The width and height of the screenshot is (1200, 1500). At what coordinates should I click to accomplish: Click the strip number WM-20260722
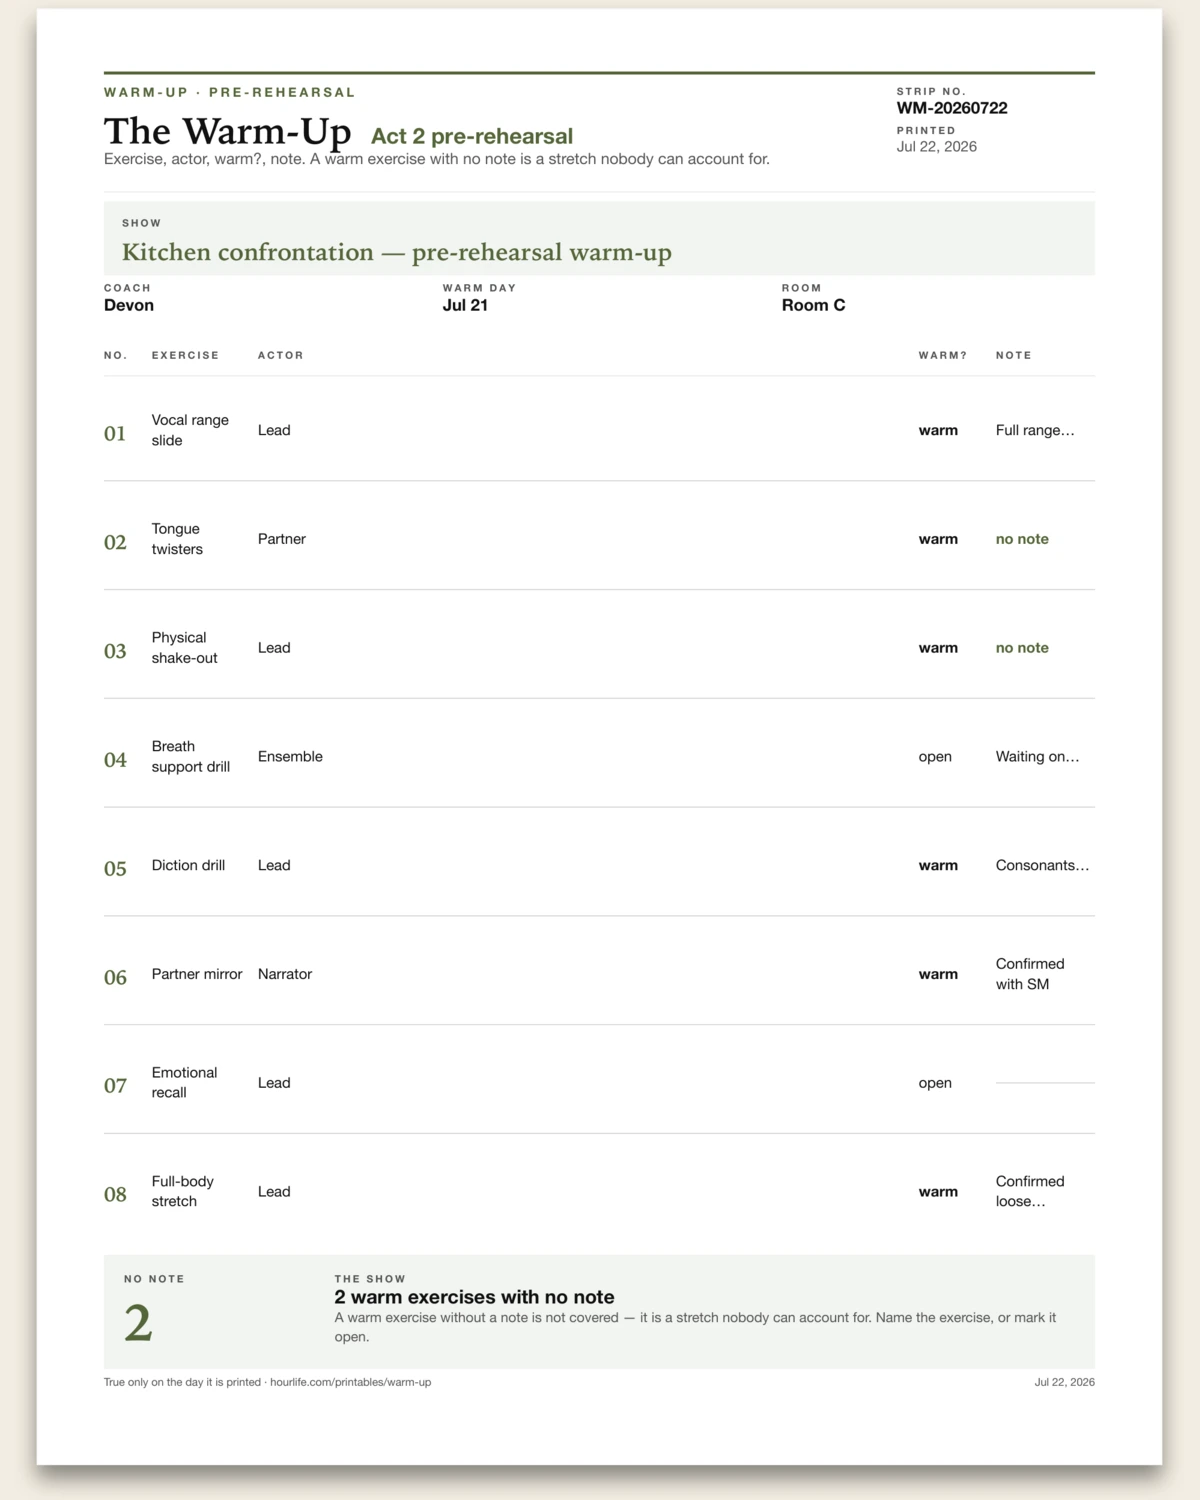tap(952, 108)
